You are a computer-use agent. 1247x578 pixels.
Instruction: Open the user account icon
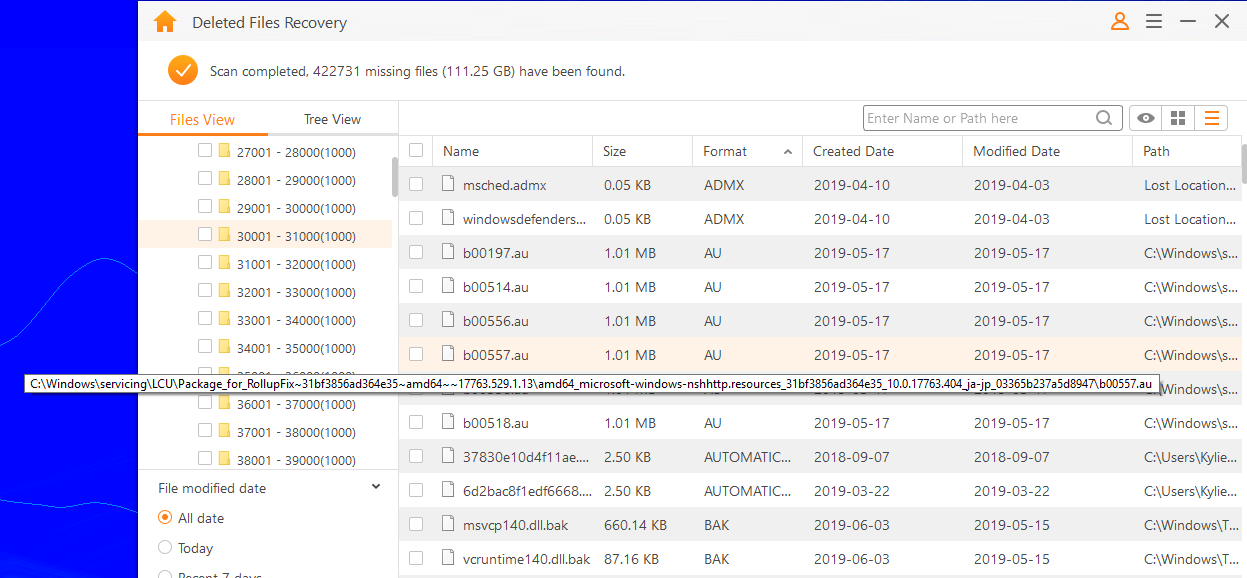[1120, 21]
